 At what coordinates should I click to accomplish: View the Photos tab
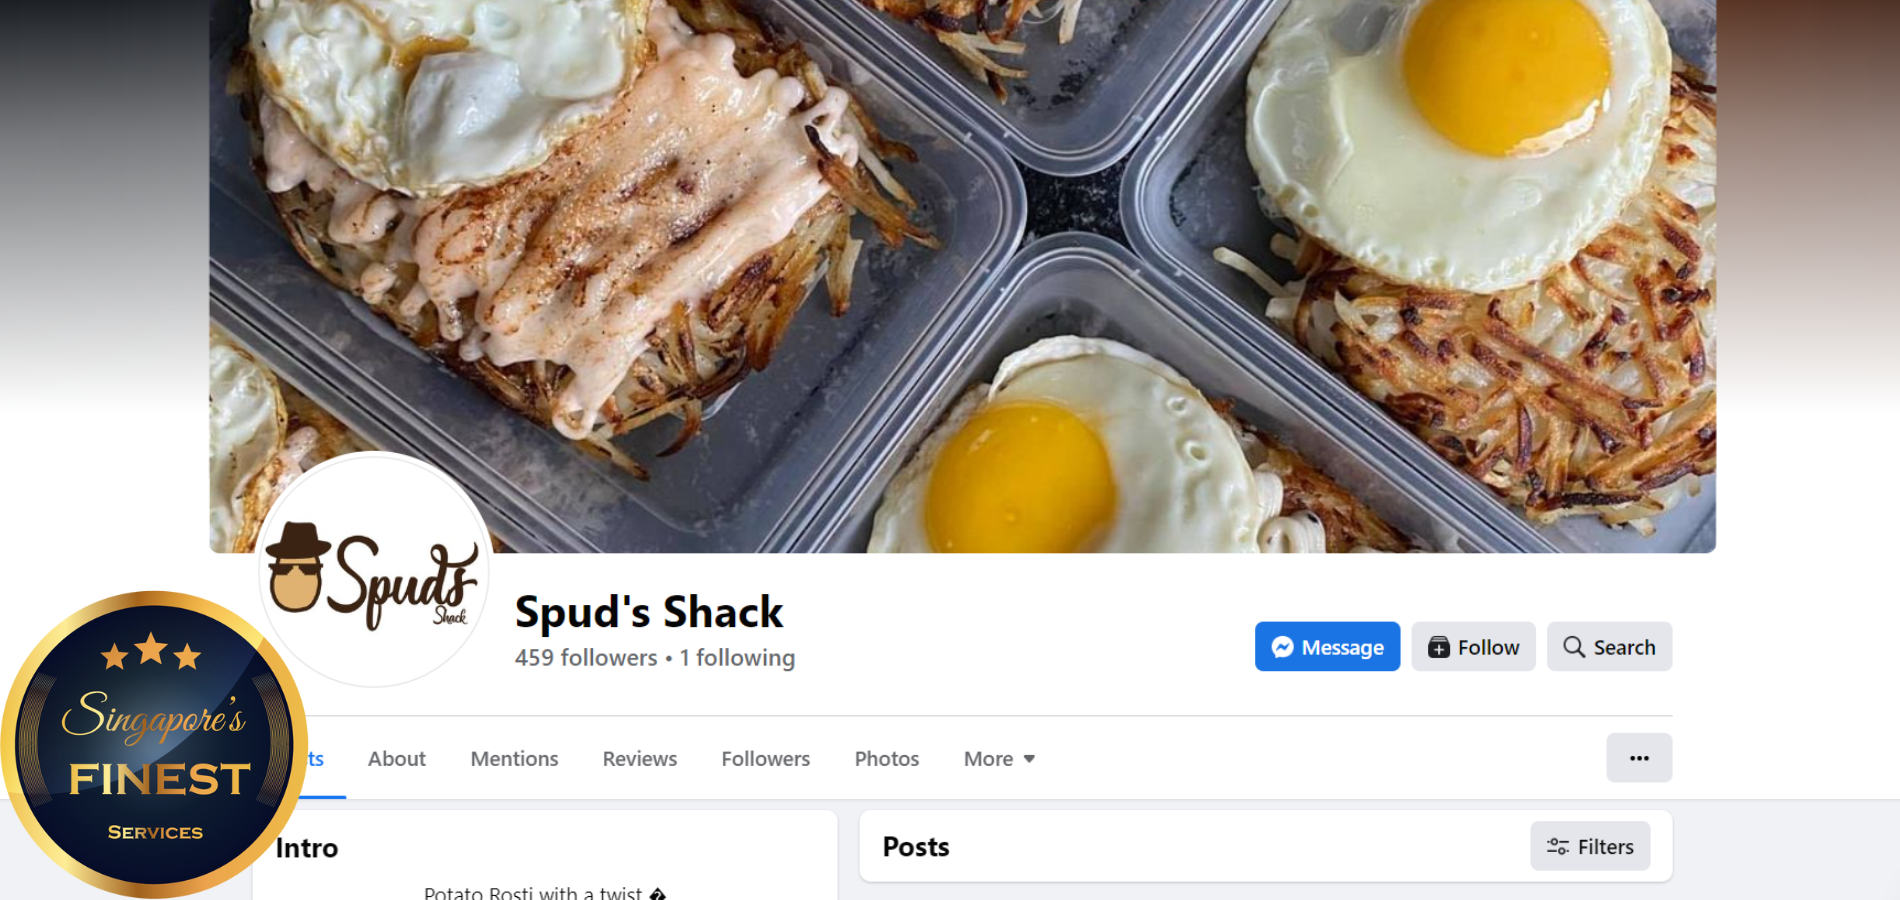pos(887,759)
